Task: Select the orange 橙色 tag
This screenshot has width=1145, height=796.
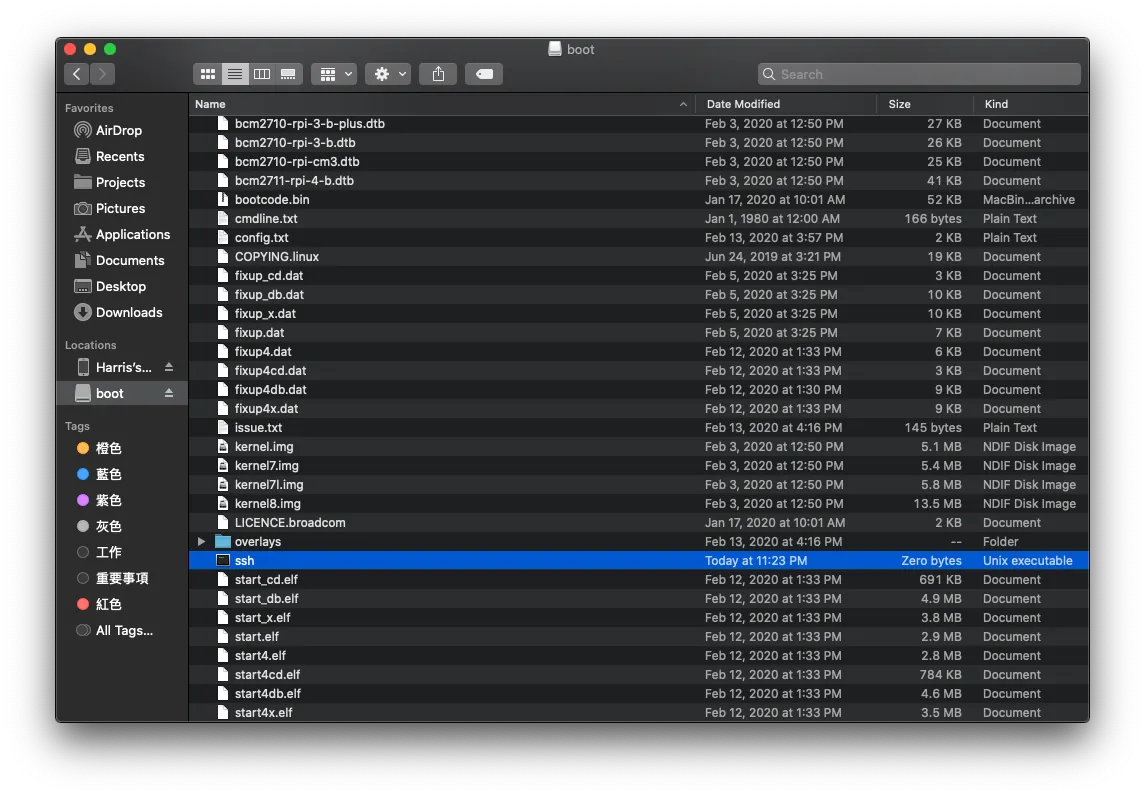Action: [x=108, y=448]
